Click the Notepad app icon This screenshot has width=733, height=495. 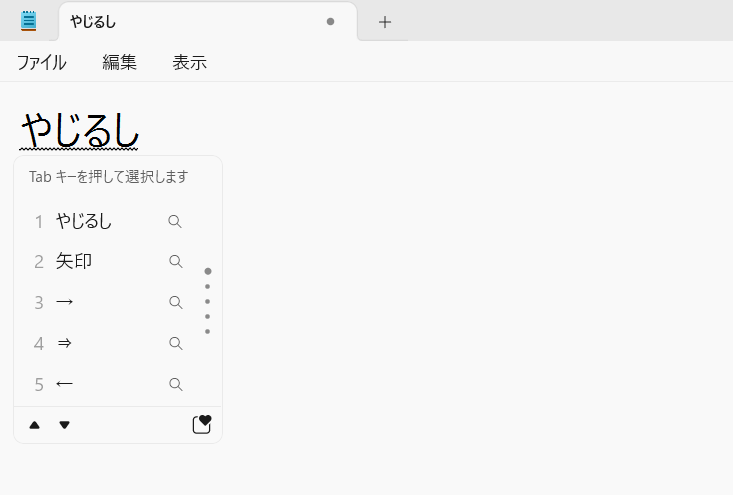pyautogui.click(x=29, y=21)
